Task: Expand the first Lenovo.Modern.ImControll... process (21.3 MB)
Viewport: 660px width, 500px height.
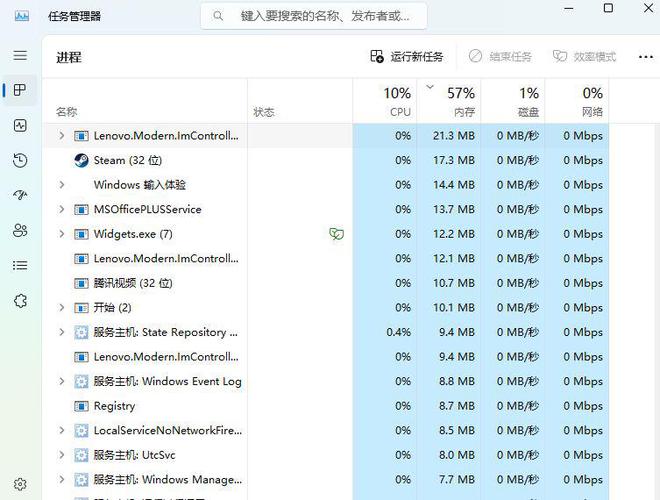Action: tap(61, 136)
